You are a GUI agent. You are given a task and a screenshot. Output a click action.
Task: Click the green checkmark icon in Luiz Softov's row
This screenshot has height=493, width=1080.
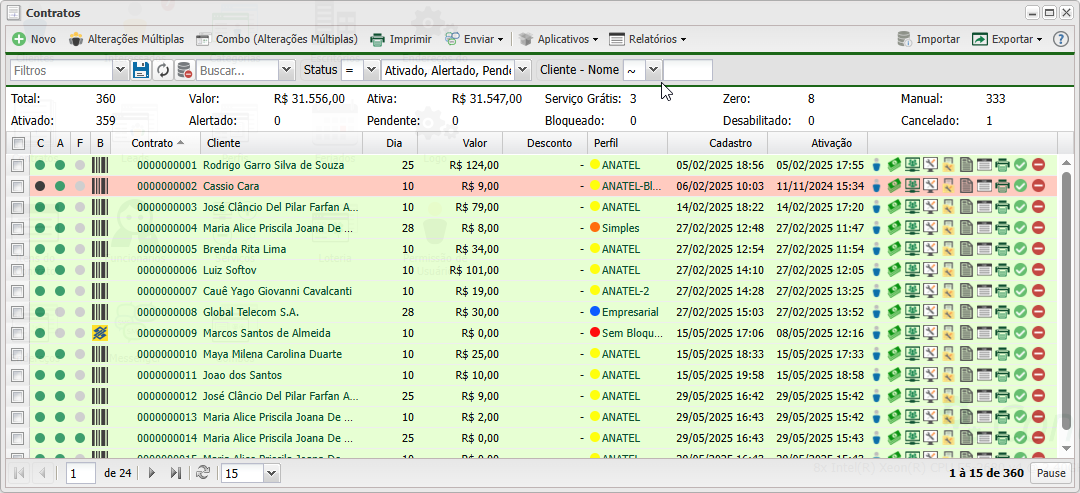point(1020,270)
